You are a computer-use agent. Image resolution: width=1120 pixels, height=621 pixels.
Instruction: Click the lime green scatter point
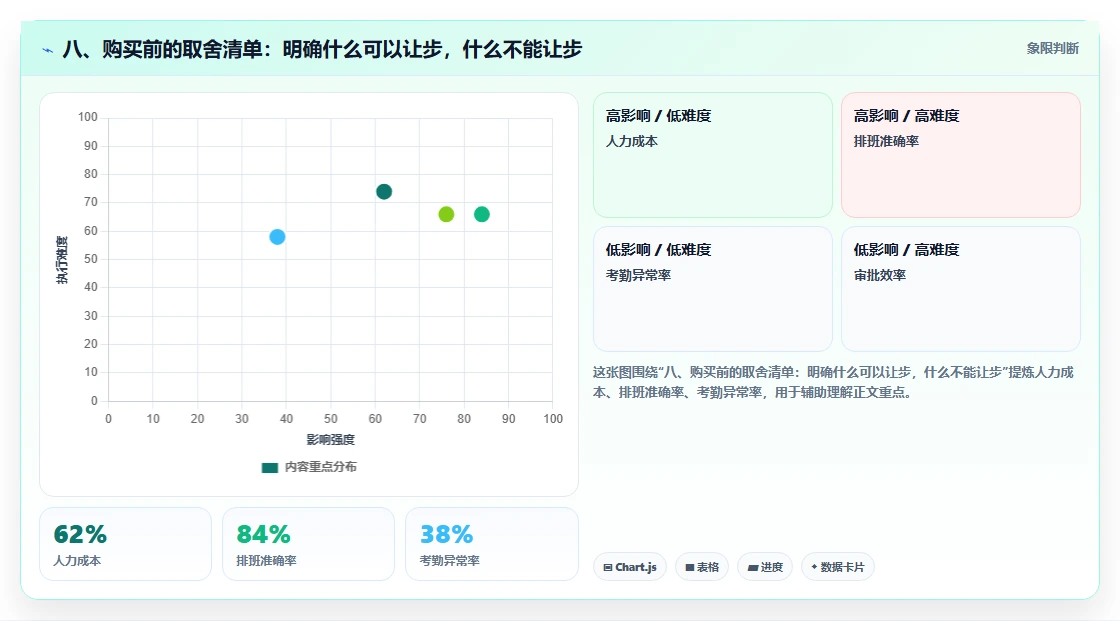click(446, 214)
